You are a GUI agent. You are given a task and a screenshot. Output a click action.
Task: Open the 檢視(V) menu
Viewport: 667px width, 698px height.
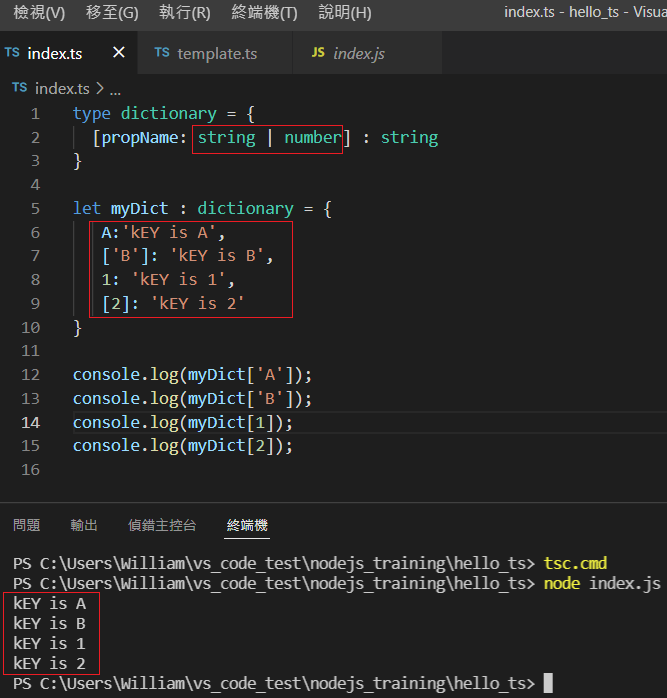click(39, 13)
